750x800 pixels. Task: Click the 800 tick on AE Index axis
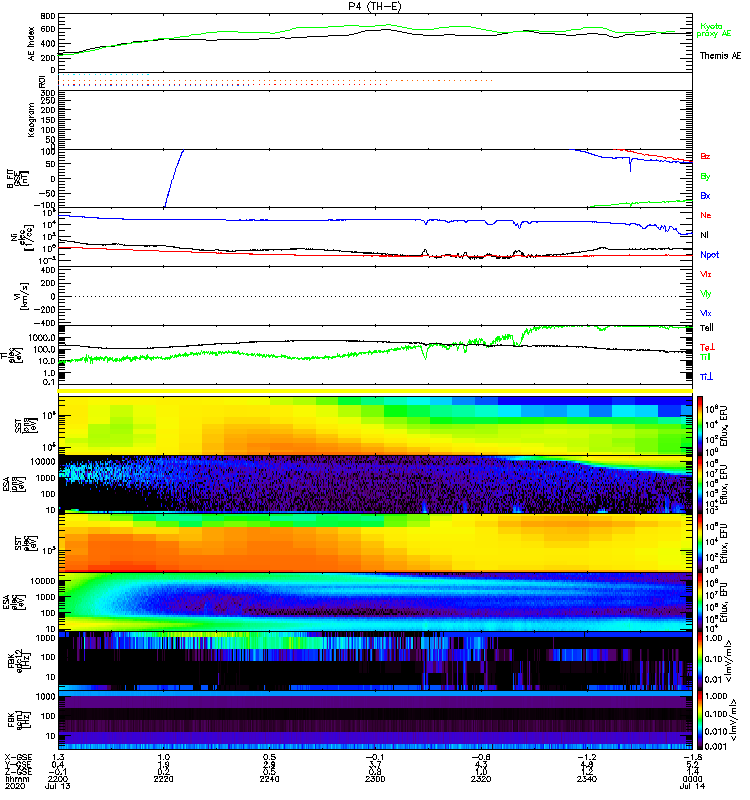click(48, 17)
